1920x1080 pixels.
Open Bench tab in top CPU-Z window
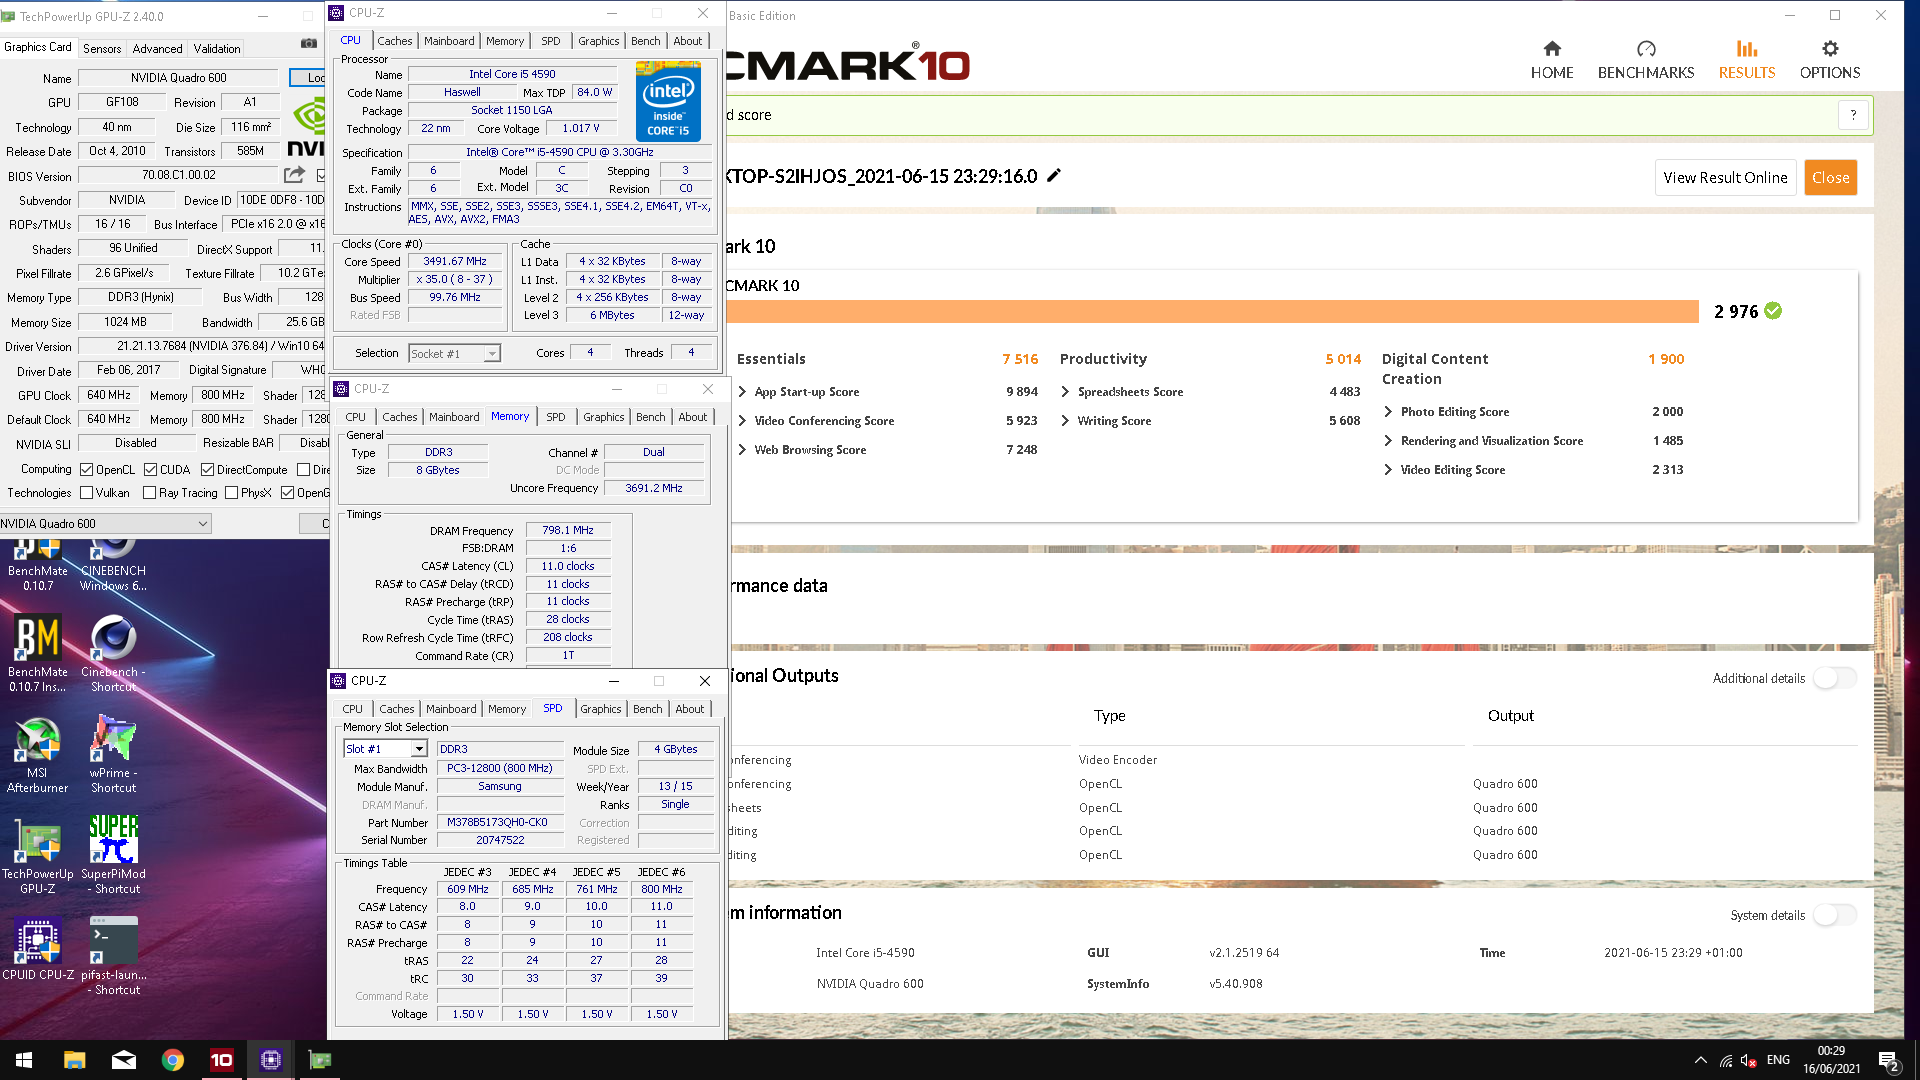(x=645, y=41)
